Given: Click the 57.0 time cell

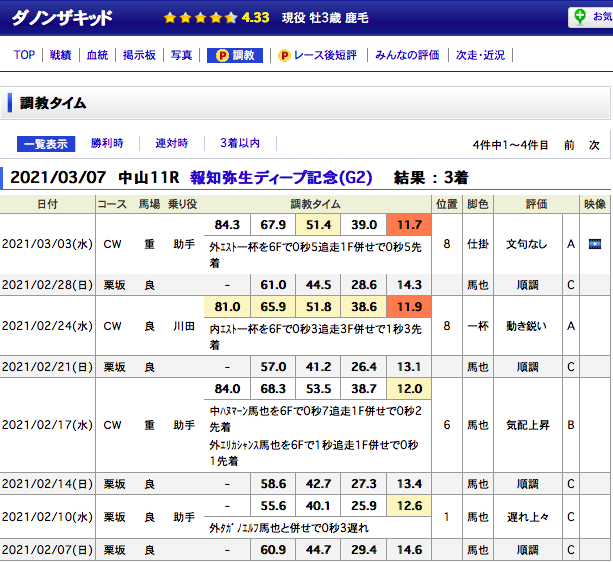Looking at the screenshot, I should coord(273,367).
